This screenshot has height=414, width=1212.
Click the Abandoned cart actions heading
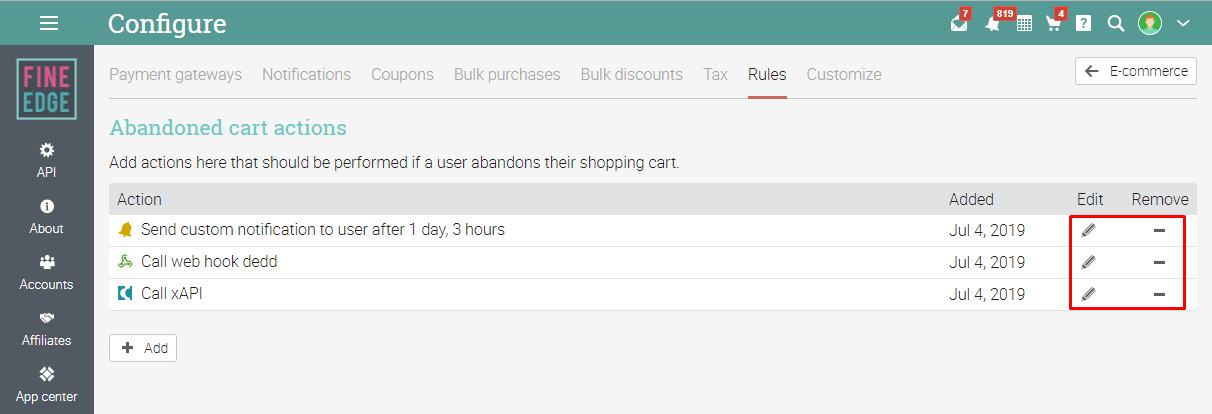click(228, 128)
